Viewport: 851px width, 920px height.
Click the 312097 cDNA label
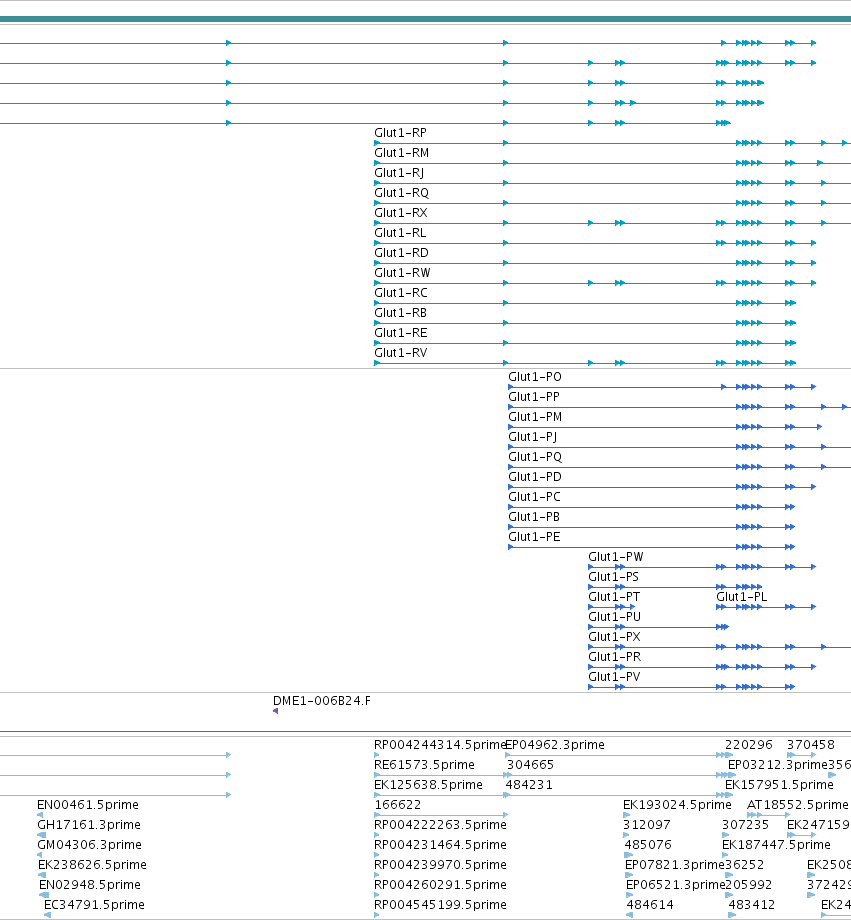pyautogui.click(x=647, y=824)
